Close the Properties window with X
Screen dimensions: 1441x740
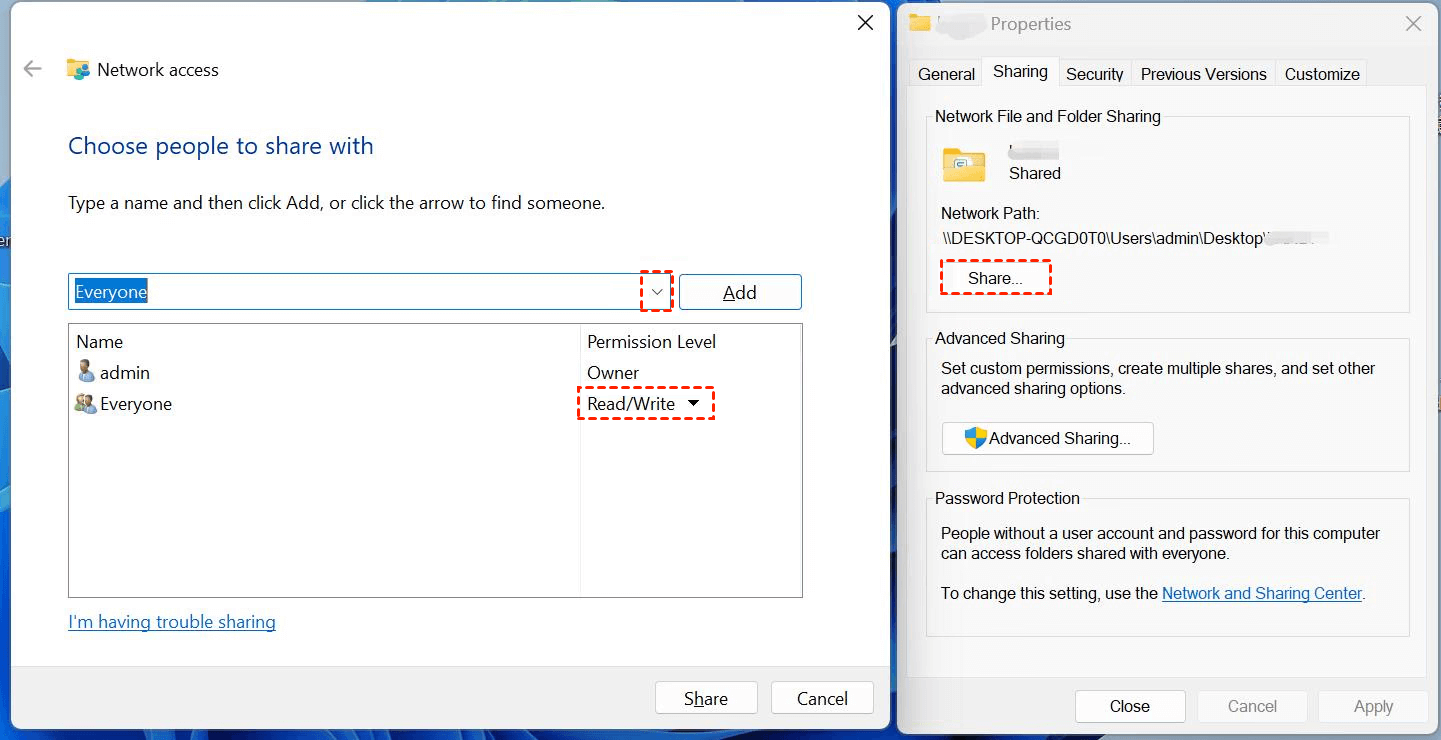pos(1413,24)
